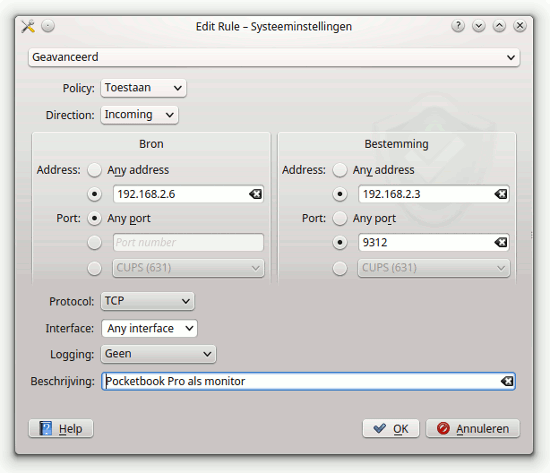
Task: Clear the destination port 9312 field
Action: click(x=501, y=242)
